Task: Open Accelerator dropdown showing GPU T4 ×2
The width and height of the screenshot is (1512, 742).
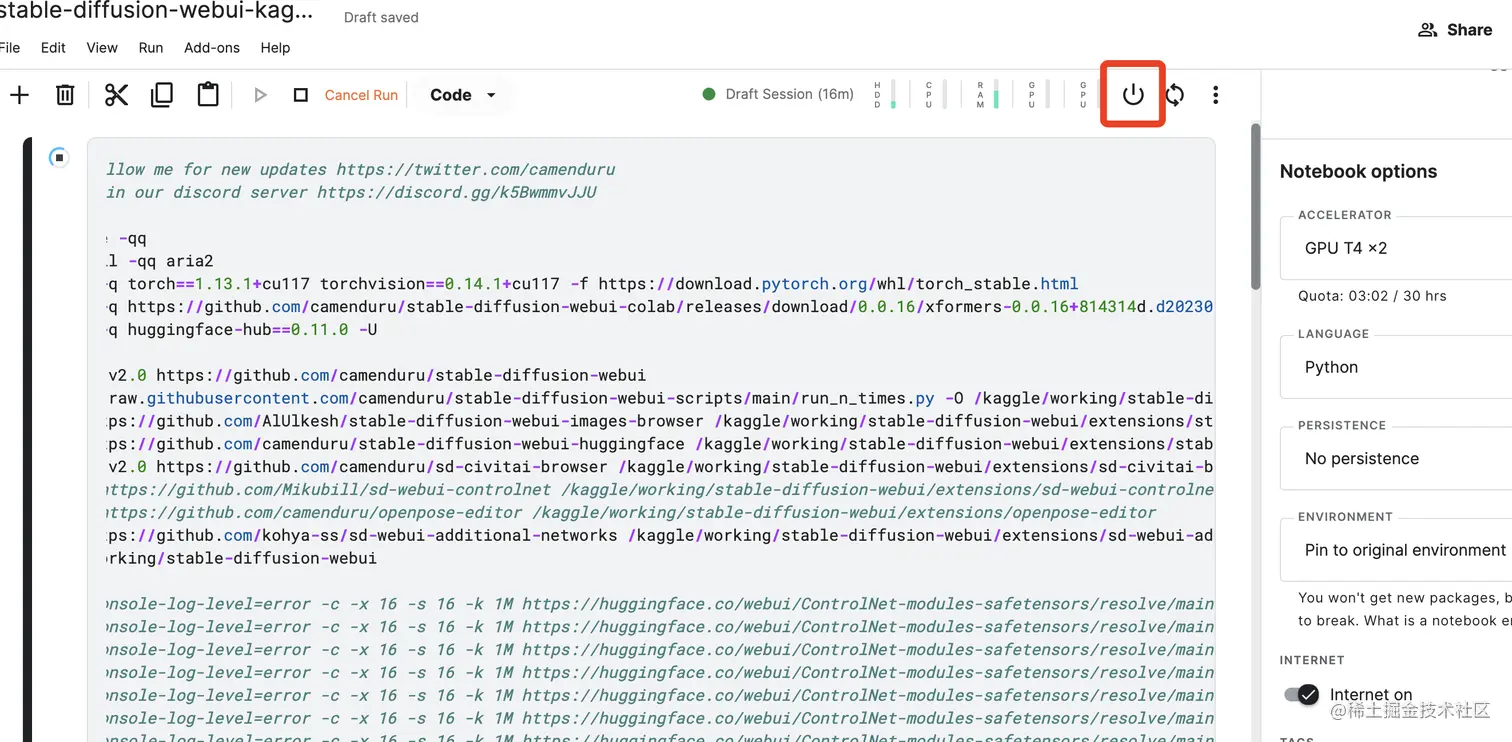Action: click(1396, 248)
